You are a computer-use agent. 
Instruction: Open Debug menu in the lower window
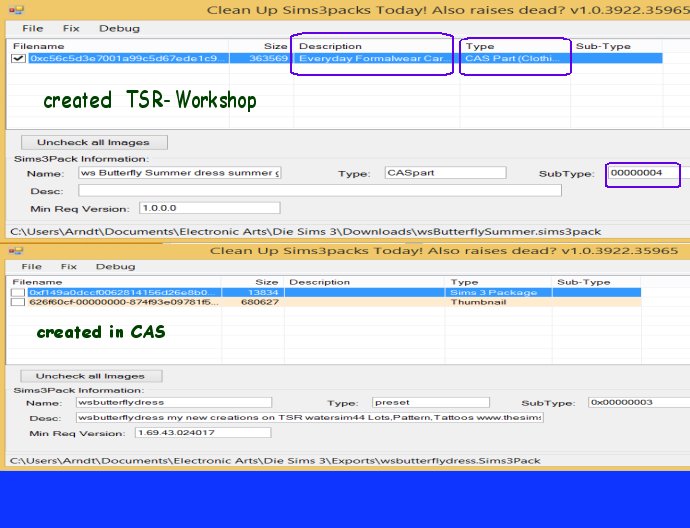[115, 267]
